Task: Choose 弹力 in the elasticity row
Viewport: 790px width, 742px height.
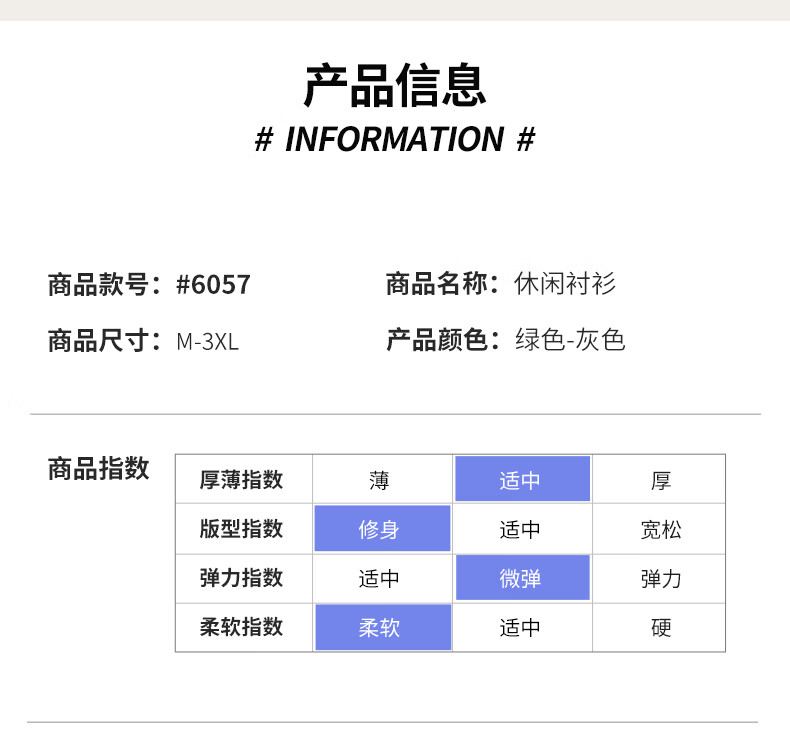Action: coord(660,578)
